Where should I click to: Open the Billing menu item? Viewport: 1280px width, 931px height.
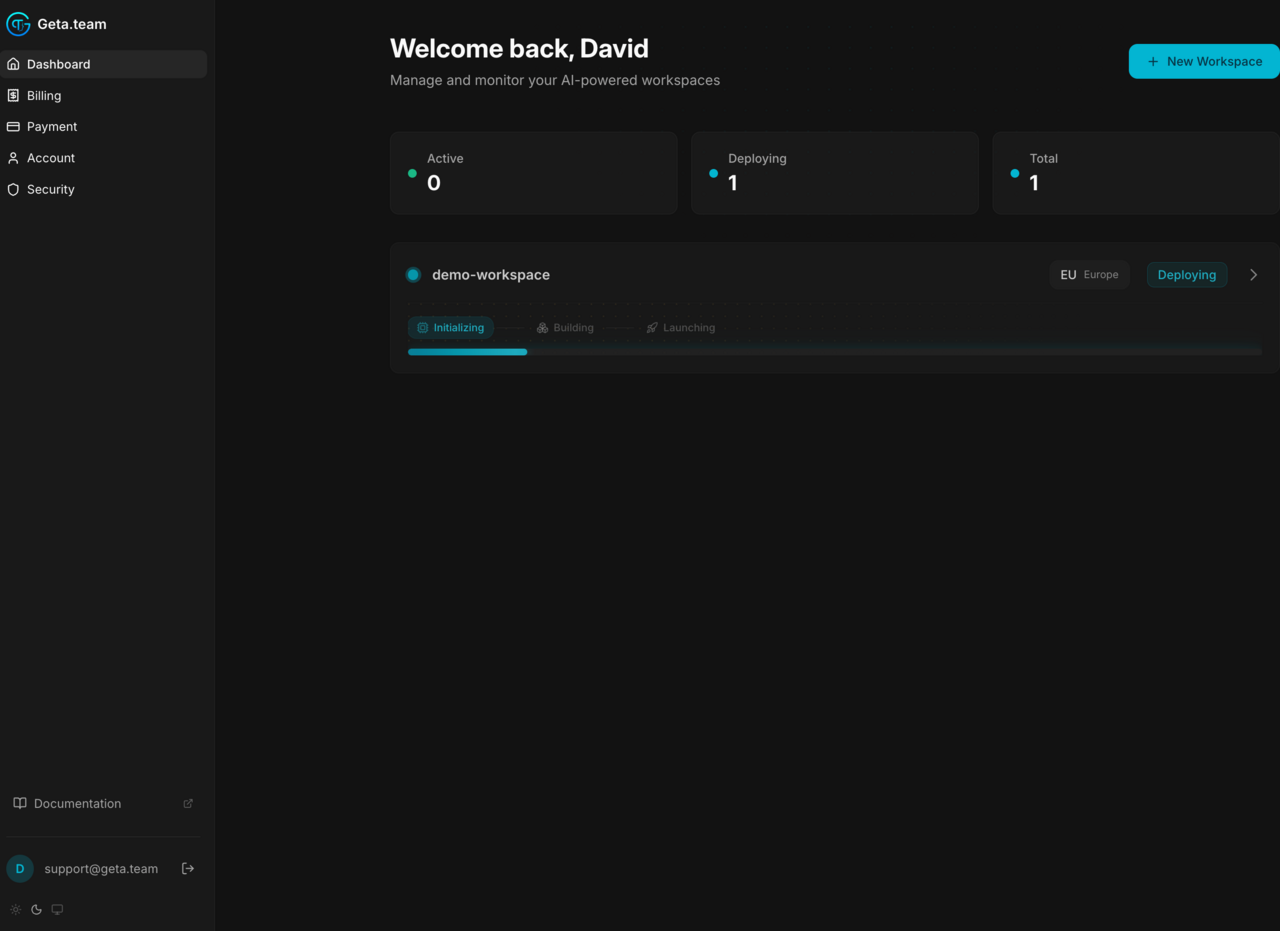104,95
